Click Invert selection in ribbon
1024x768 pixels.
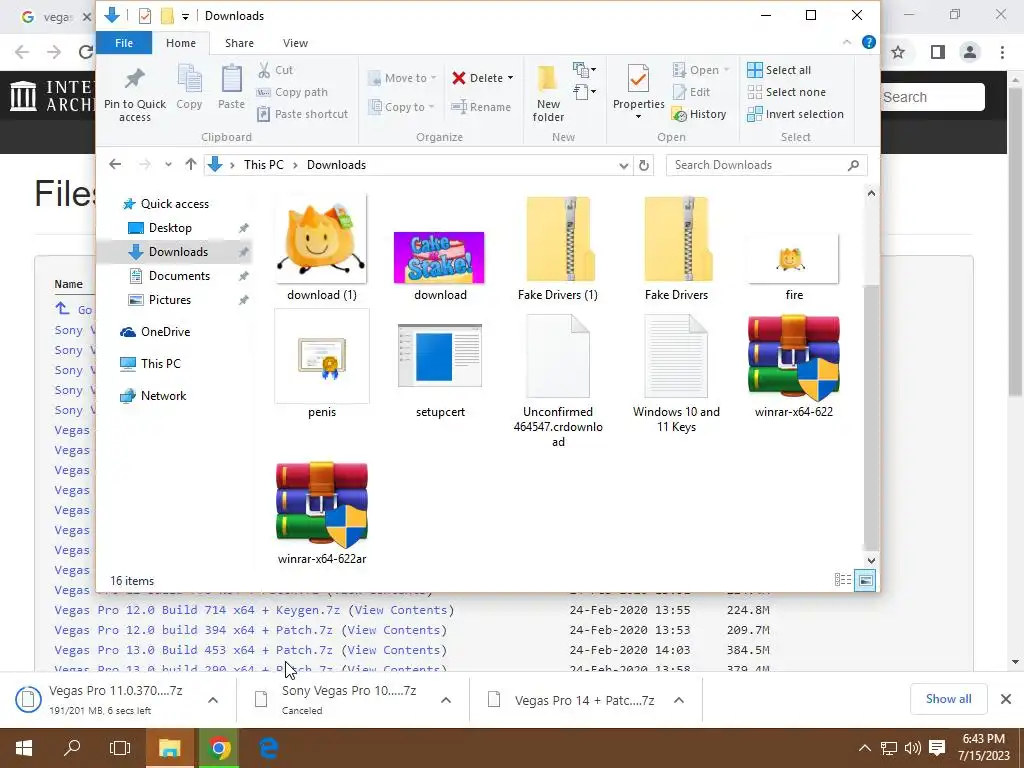tap(795, 114)
